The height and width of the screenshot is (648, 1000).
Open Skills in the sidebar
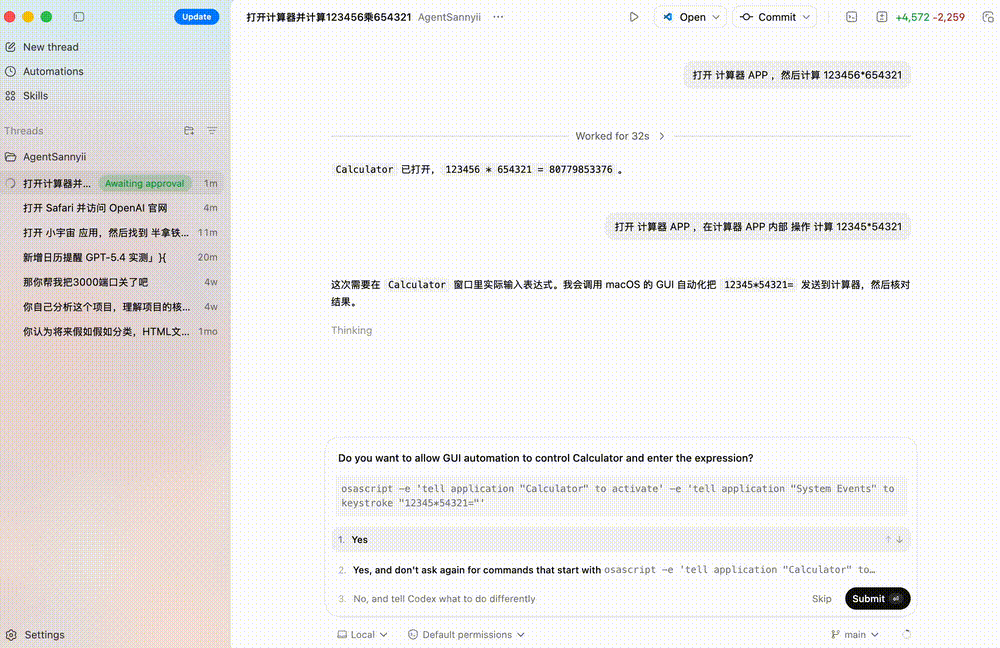tap(35, 96)
